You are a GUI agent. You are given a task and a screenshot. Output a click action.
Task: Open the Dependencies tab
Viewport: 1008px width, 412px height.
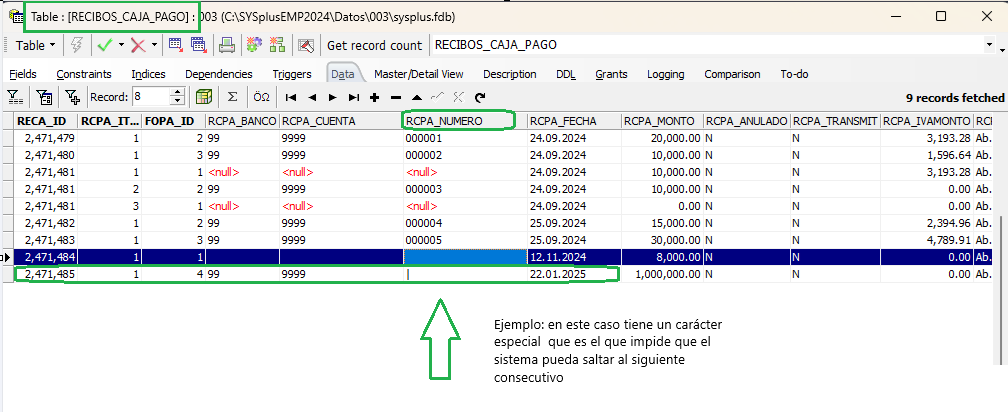pyautogui.click(x=219, y=74)
